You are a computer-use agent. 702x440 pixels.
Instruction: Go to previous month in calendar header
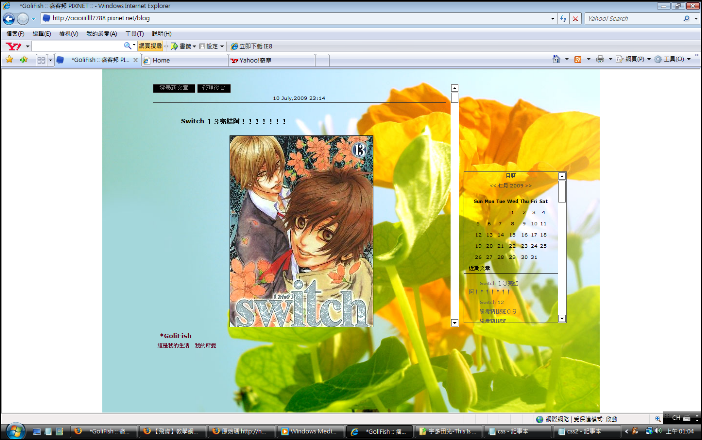[x=493, y=185]
